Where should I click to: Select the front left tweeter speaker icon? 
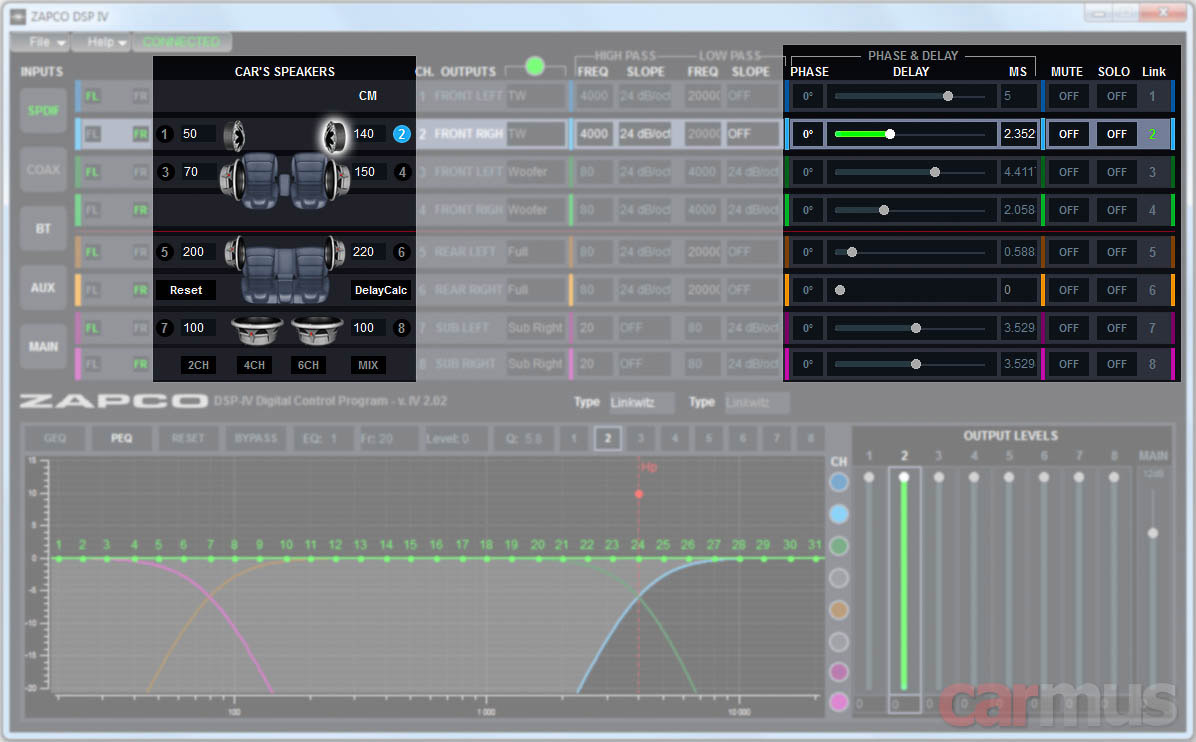234,136
